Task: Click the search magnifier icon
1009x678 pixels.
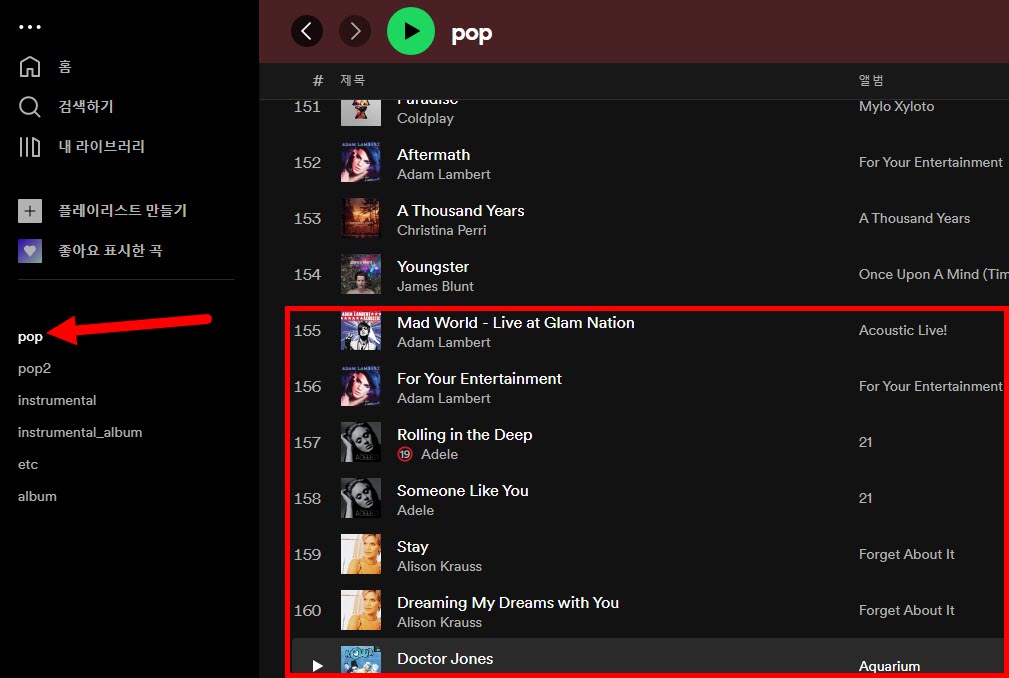Action: (30, 107)
